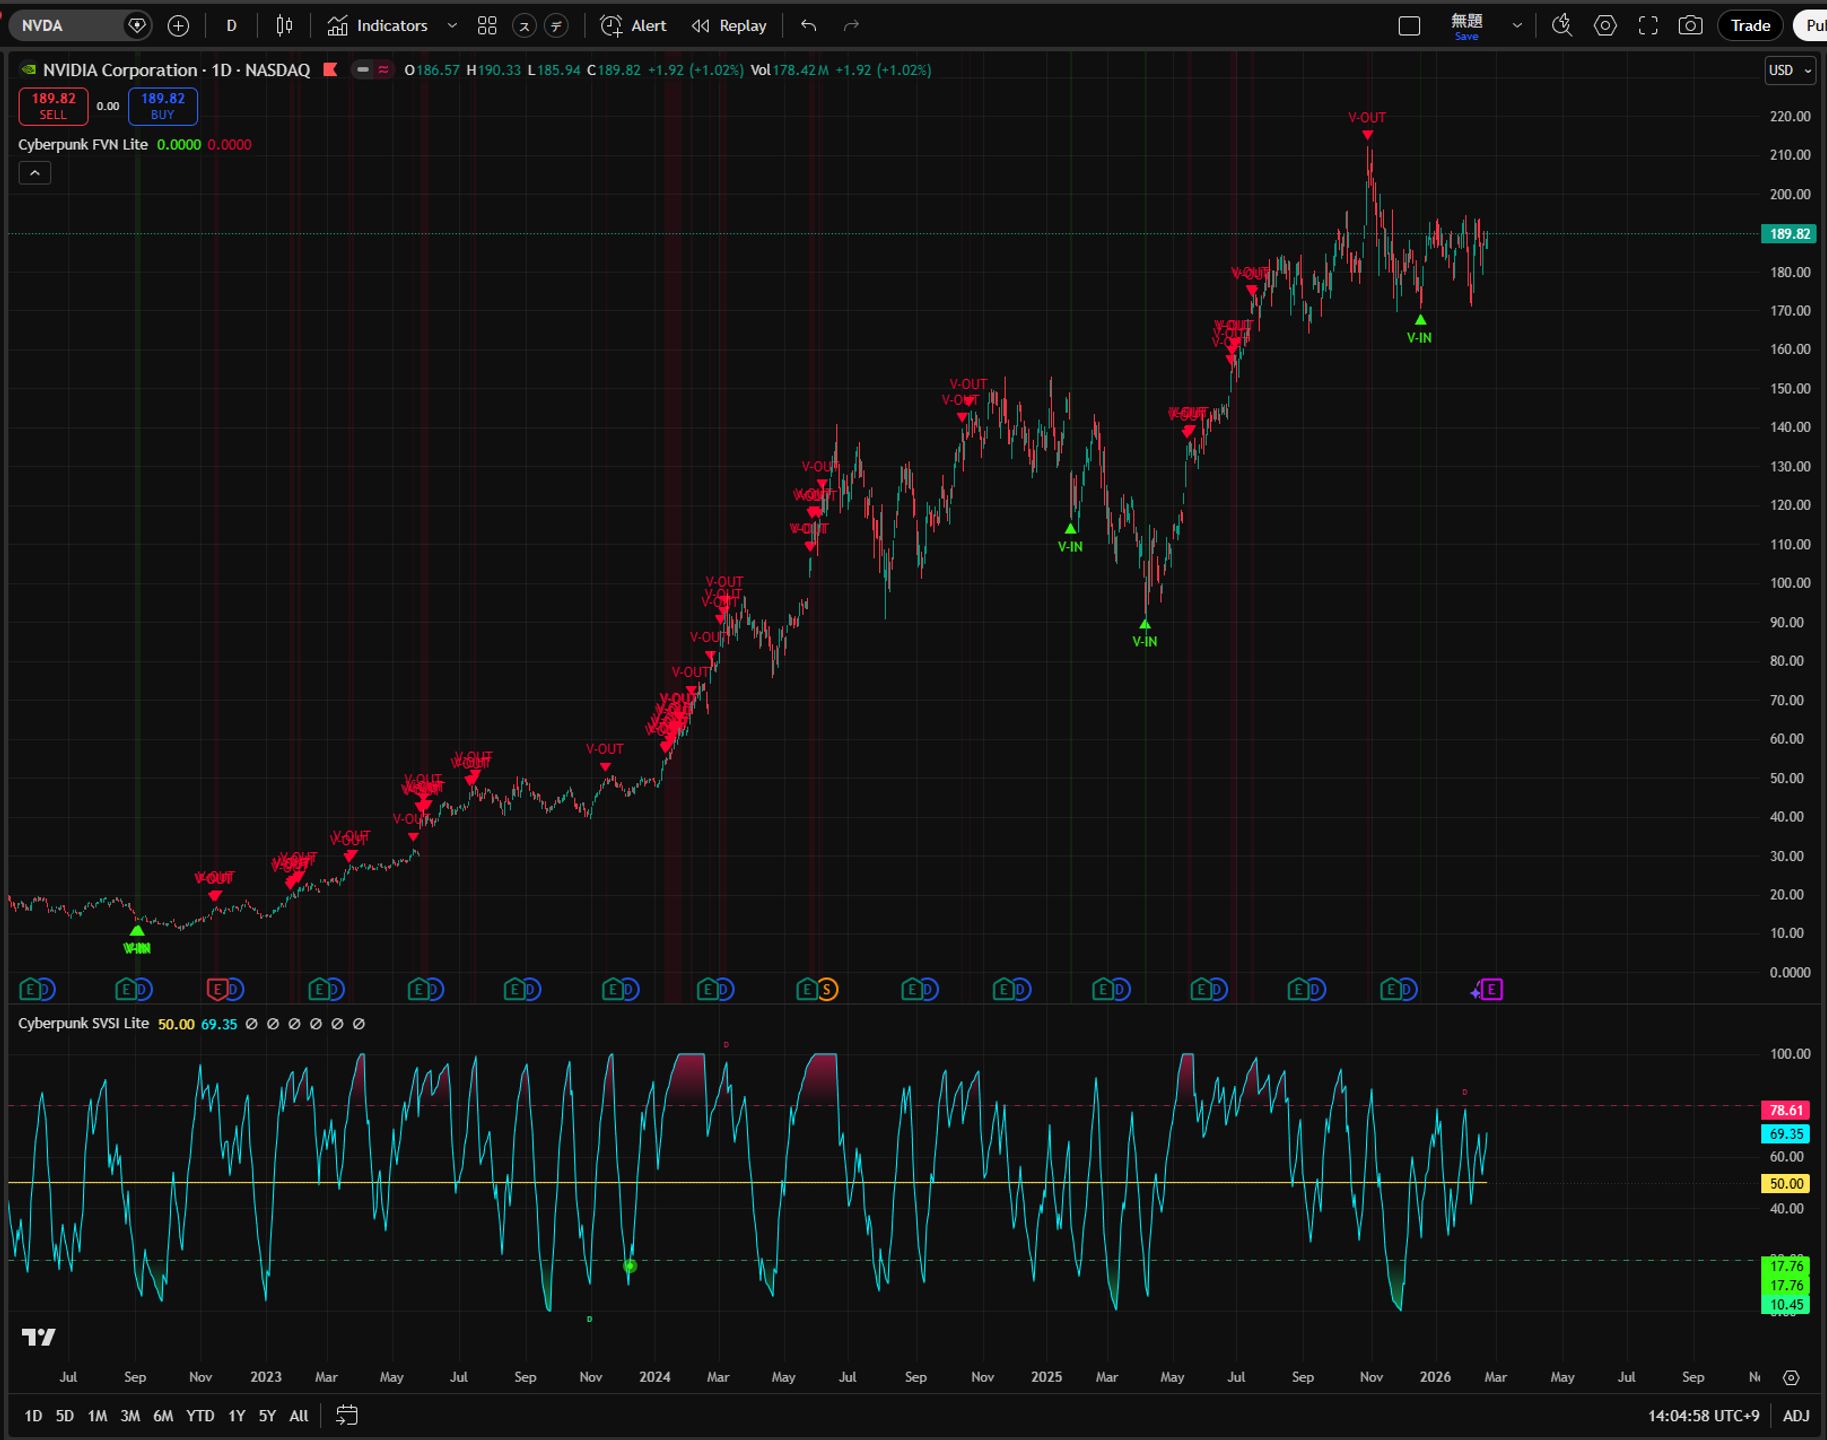Open the Trade panel
The image size is (1827, 1440).
(1750, 26)
